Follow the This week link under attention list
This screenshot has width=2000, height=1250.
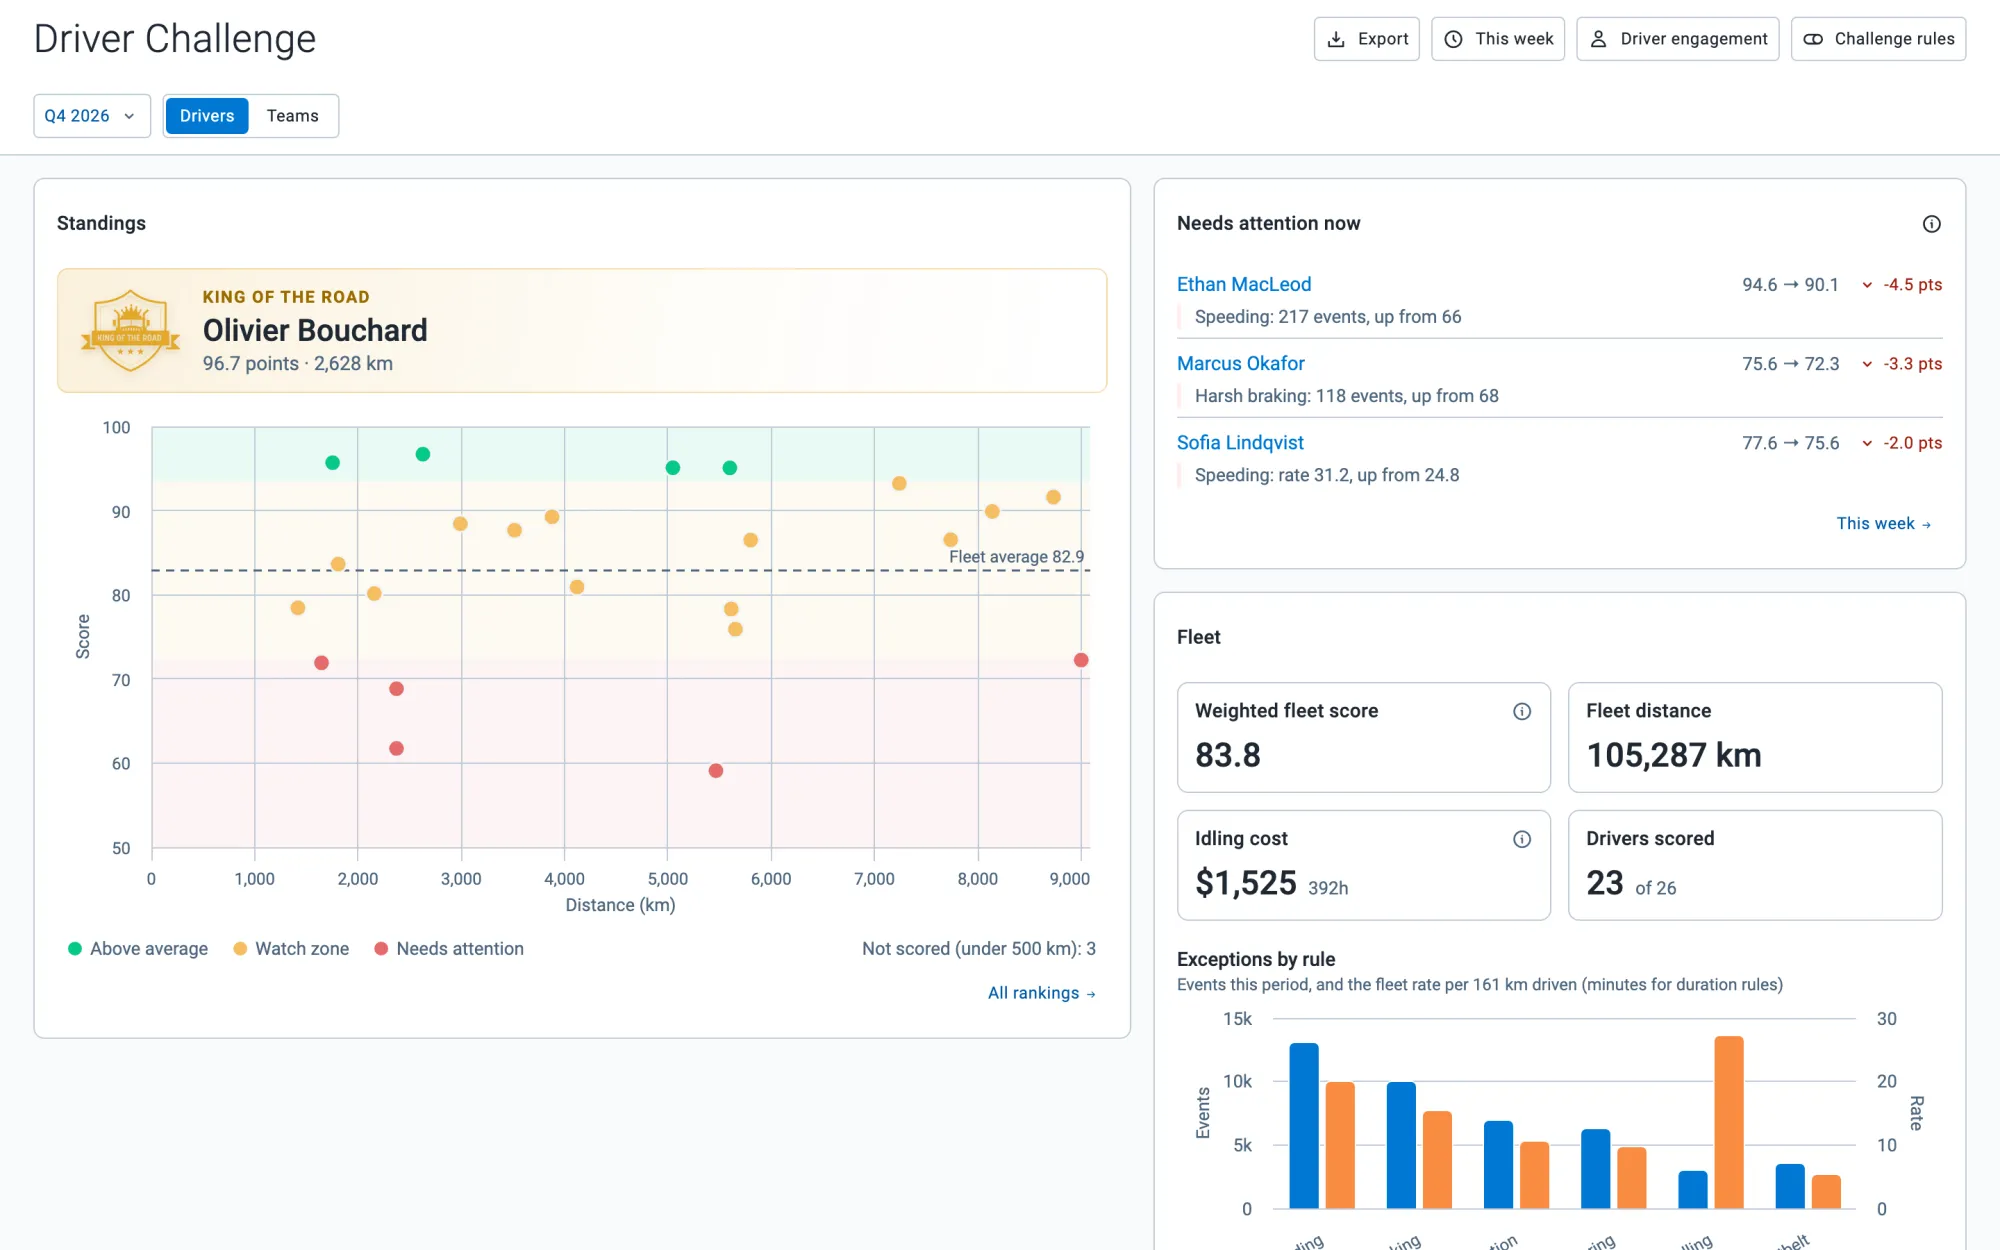1884,523
